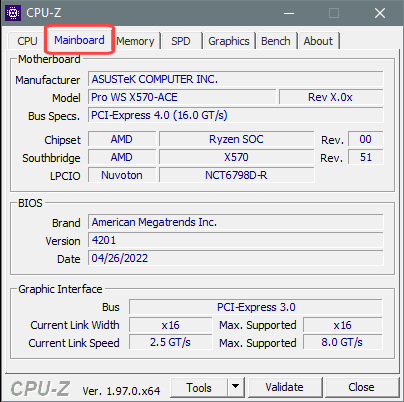Viewport: 404px width, 402px height.
Task: Click the Rev X.0x field
Action: (331, 97)
